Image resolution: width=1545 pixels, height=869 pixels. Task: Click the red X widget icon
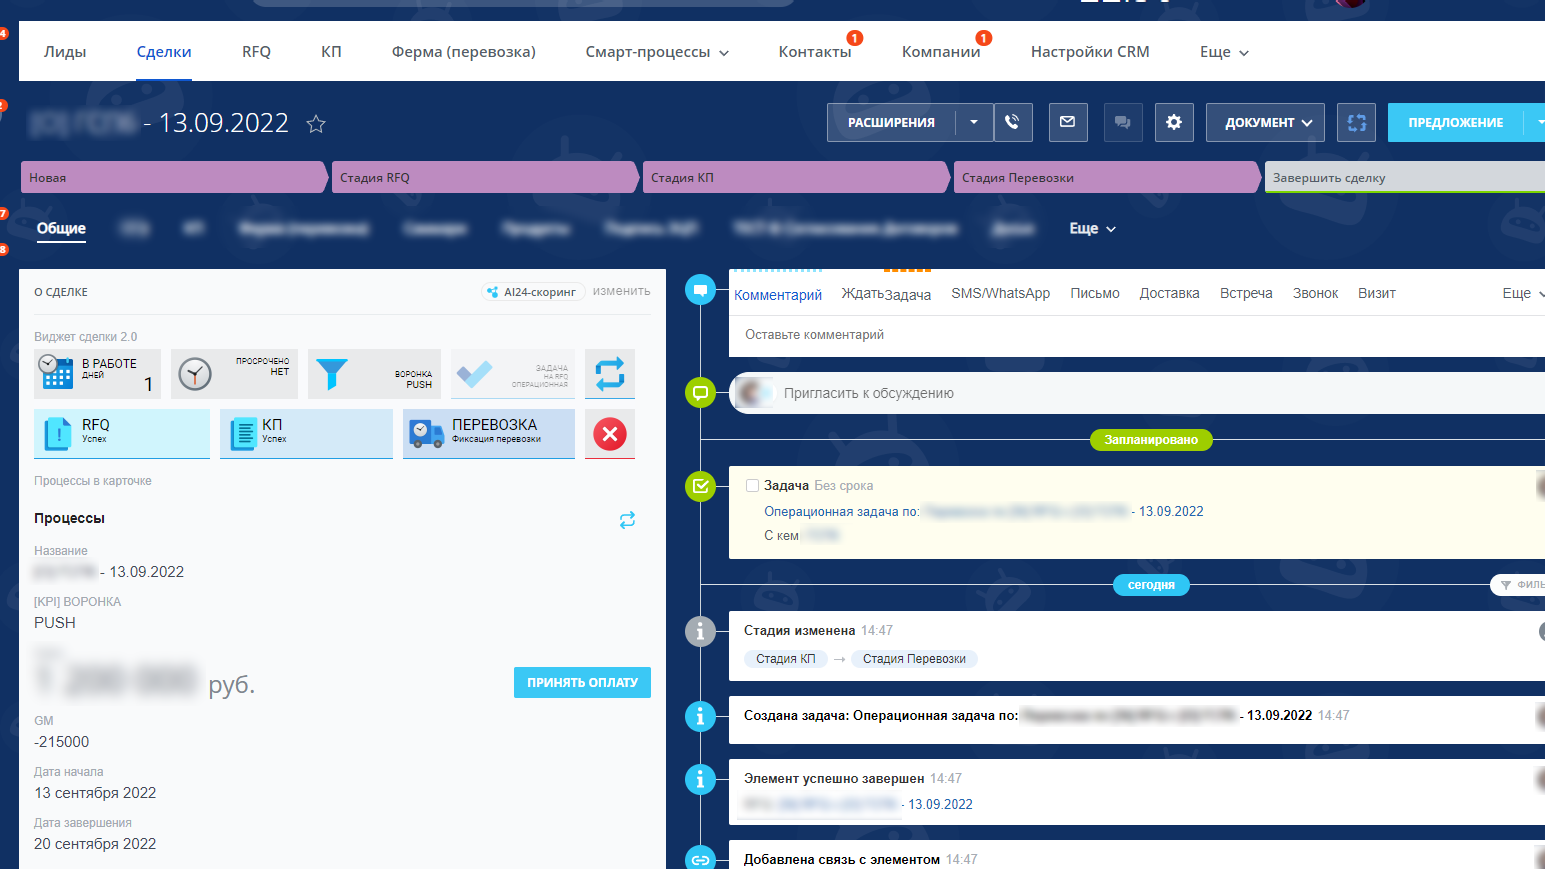[x=610, y=434]
